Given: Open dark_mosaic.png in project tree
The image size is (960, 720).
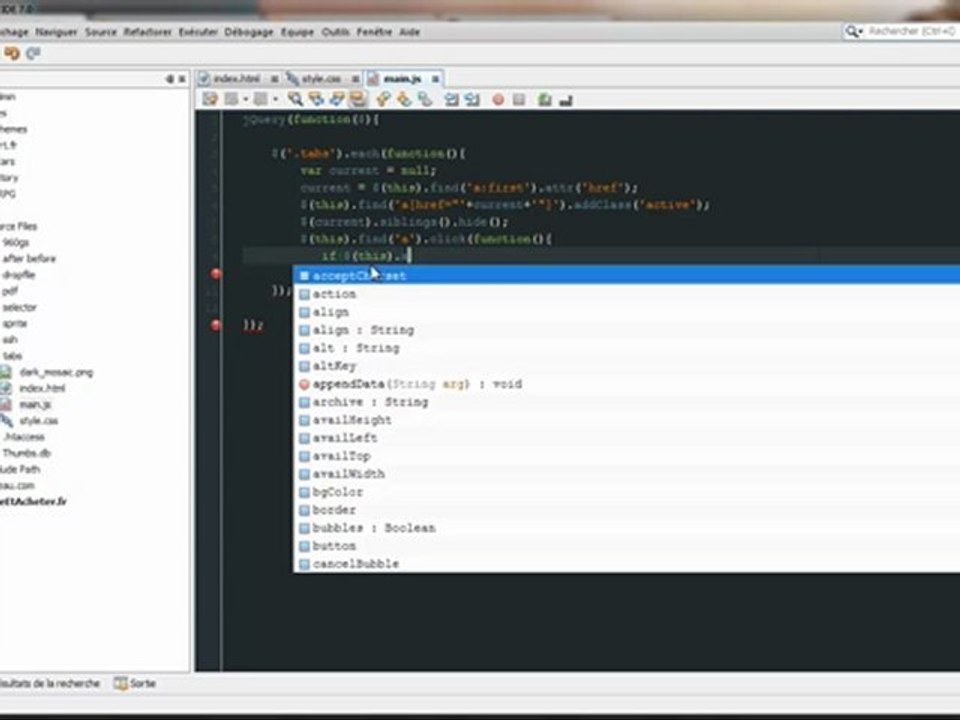Looking at the screenshot, I should 56,372.
